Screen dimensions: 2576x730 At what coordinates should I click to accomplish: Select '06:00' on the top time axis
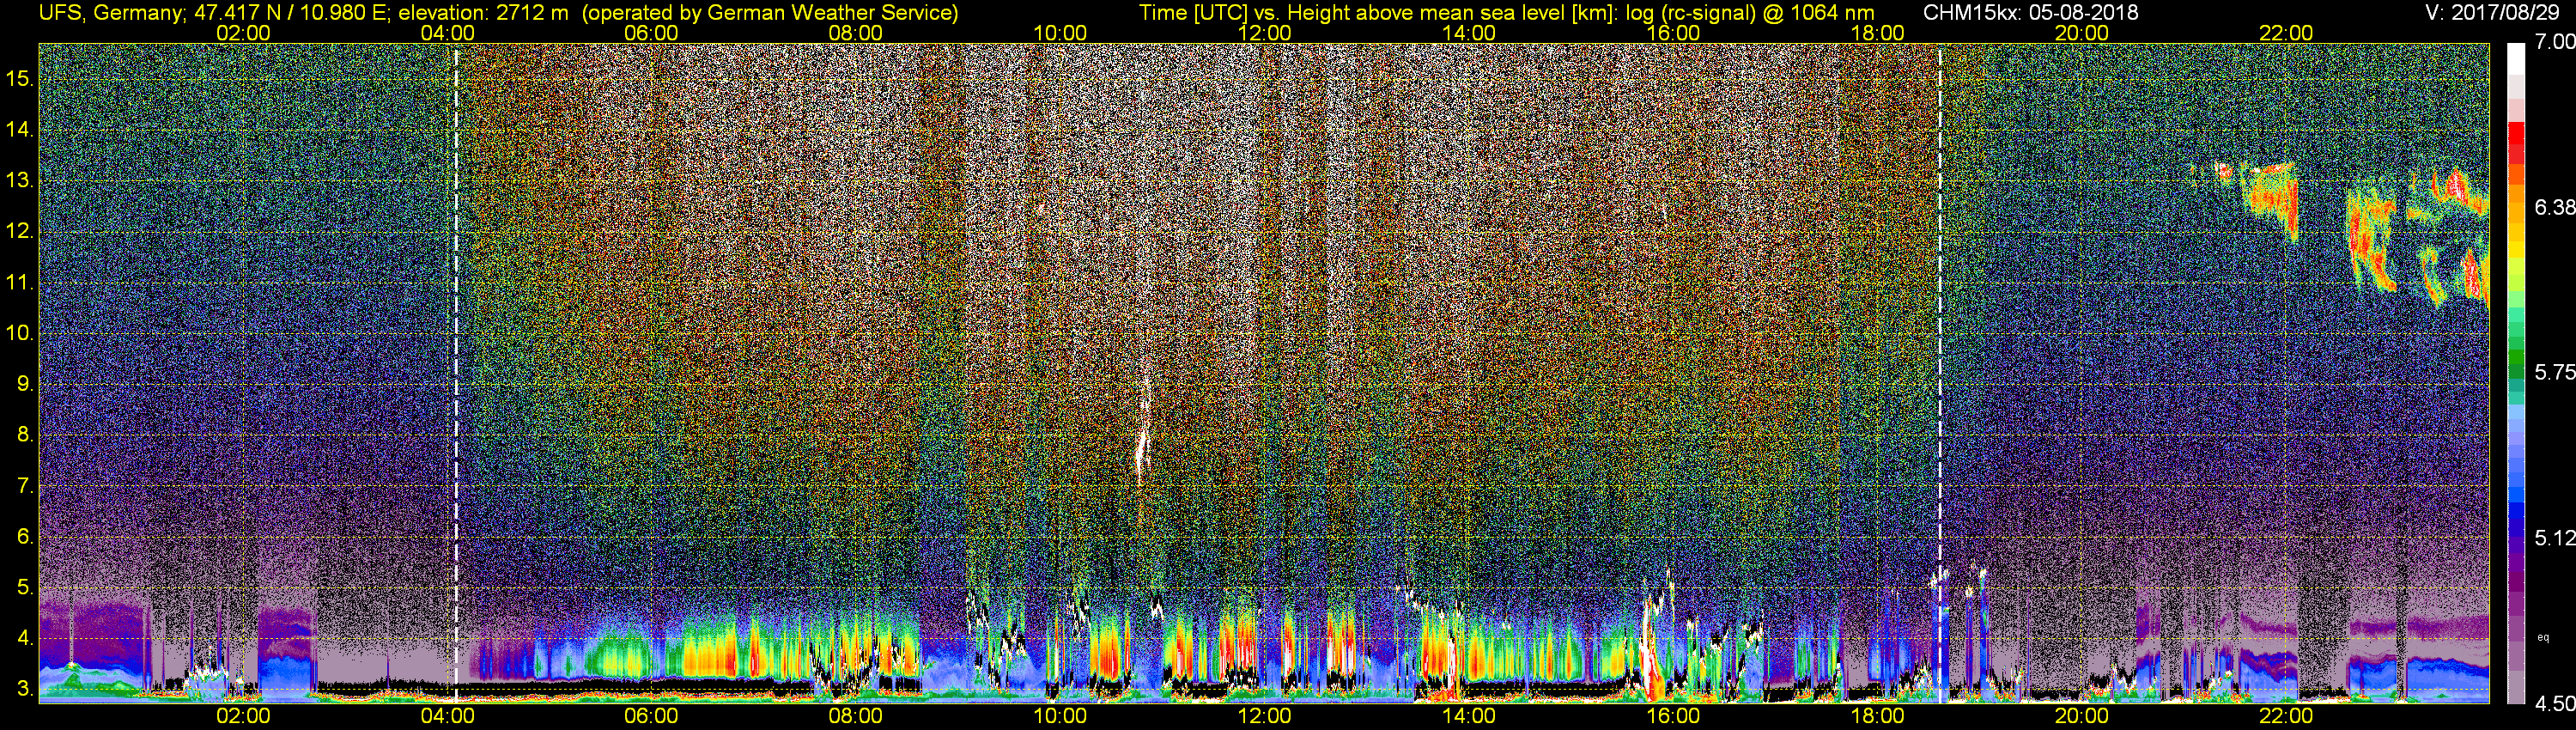[651, 33]
